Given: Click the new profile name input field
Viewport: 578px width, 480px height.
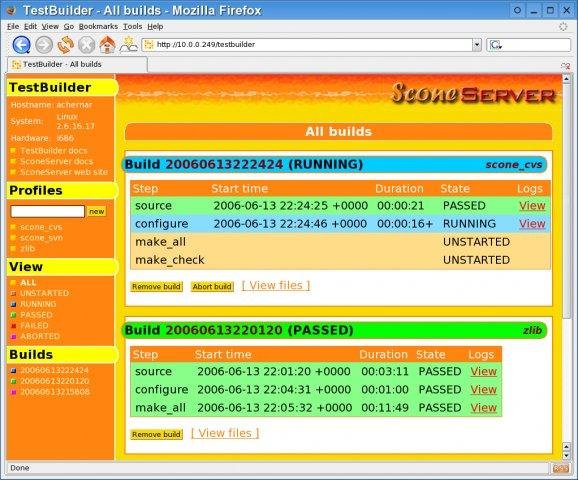Looking at the screenshot, I should (48, 211).
